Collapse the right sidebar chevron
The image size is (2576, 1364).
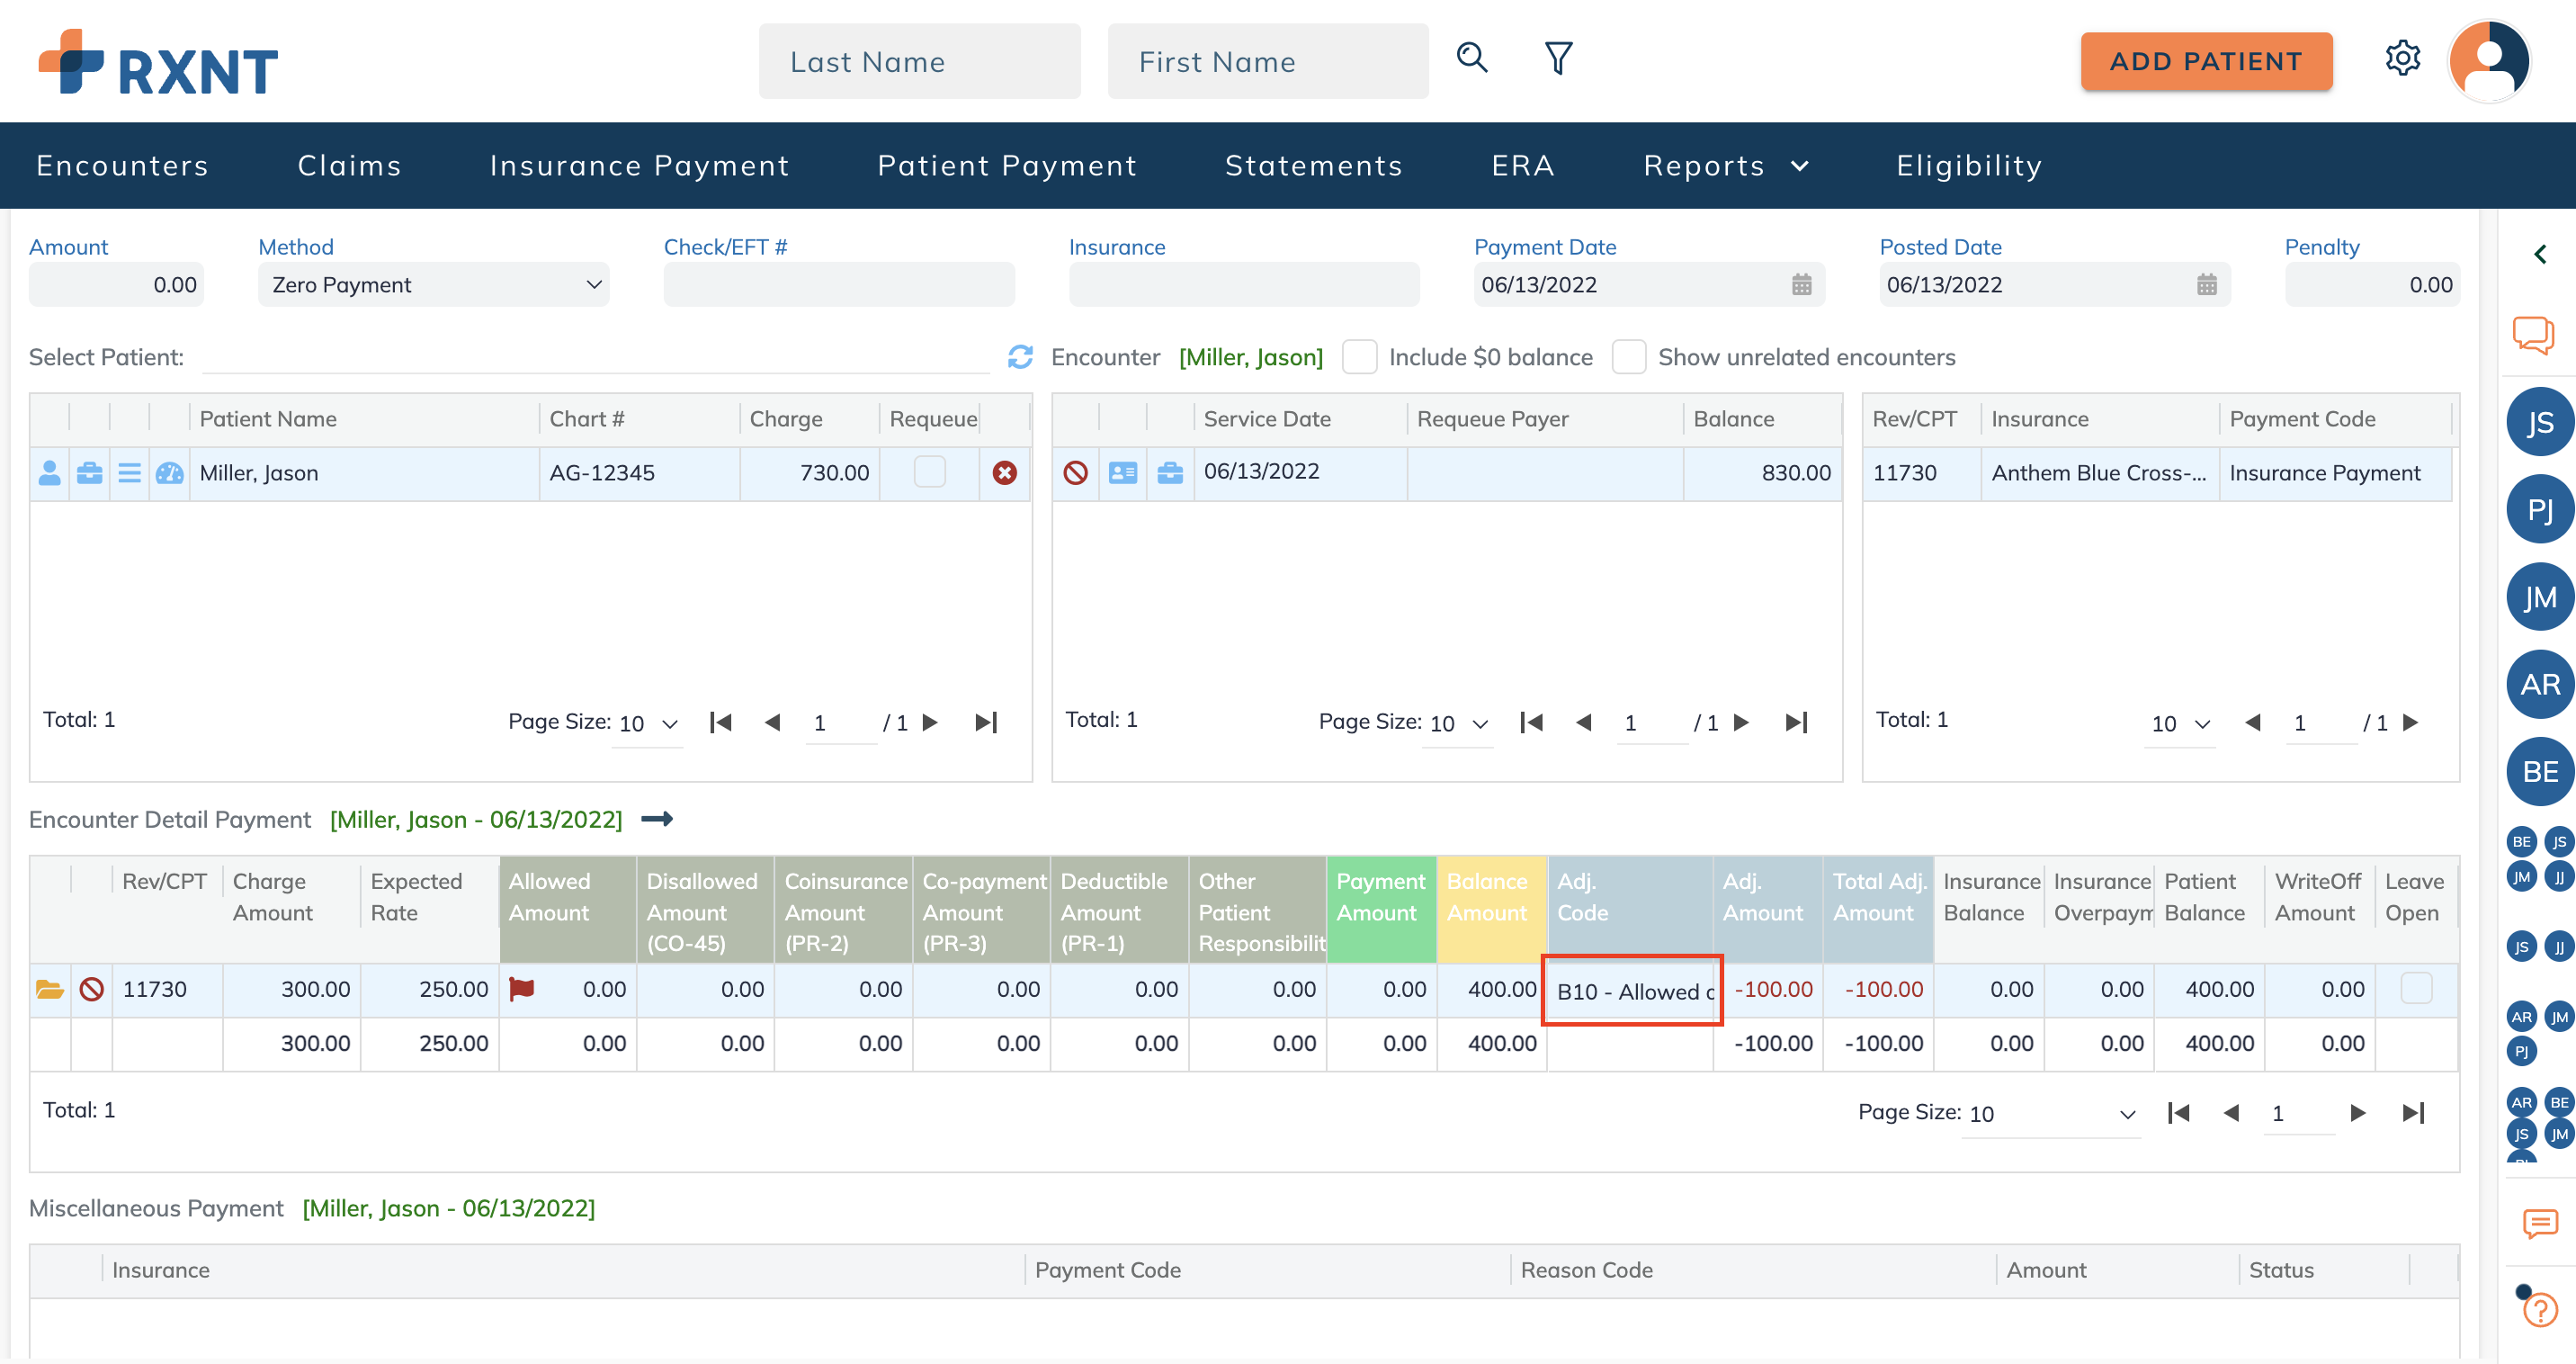[x=2539, y=254]
